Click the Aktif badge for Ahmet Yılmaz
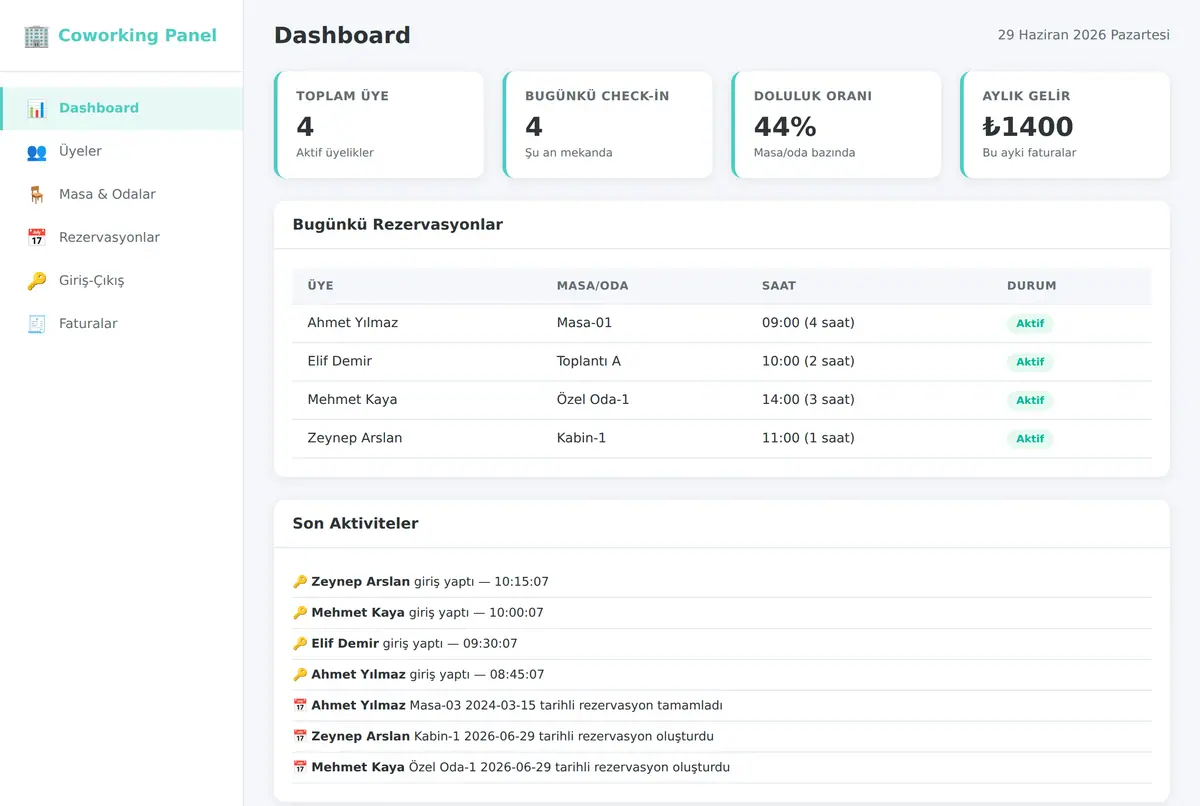1200x806 pixels. tap(1030, 324)
